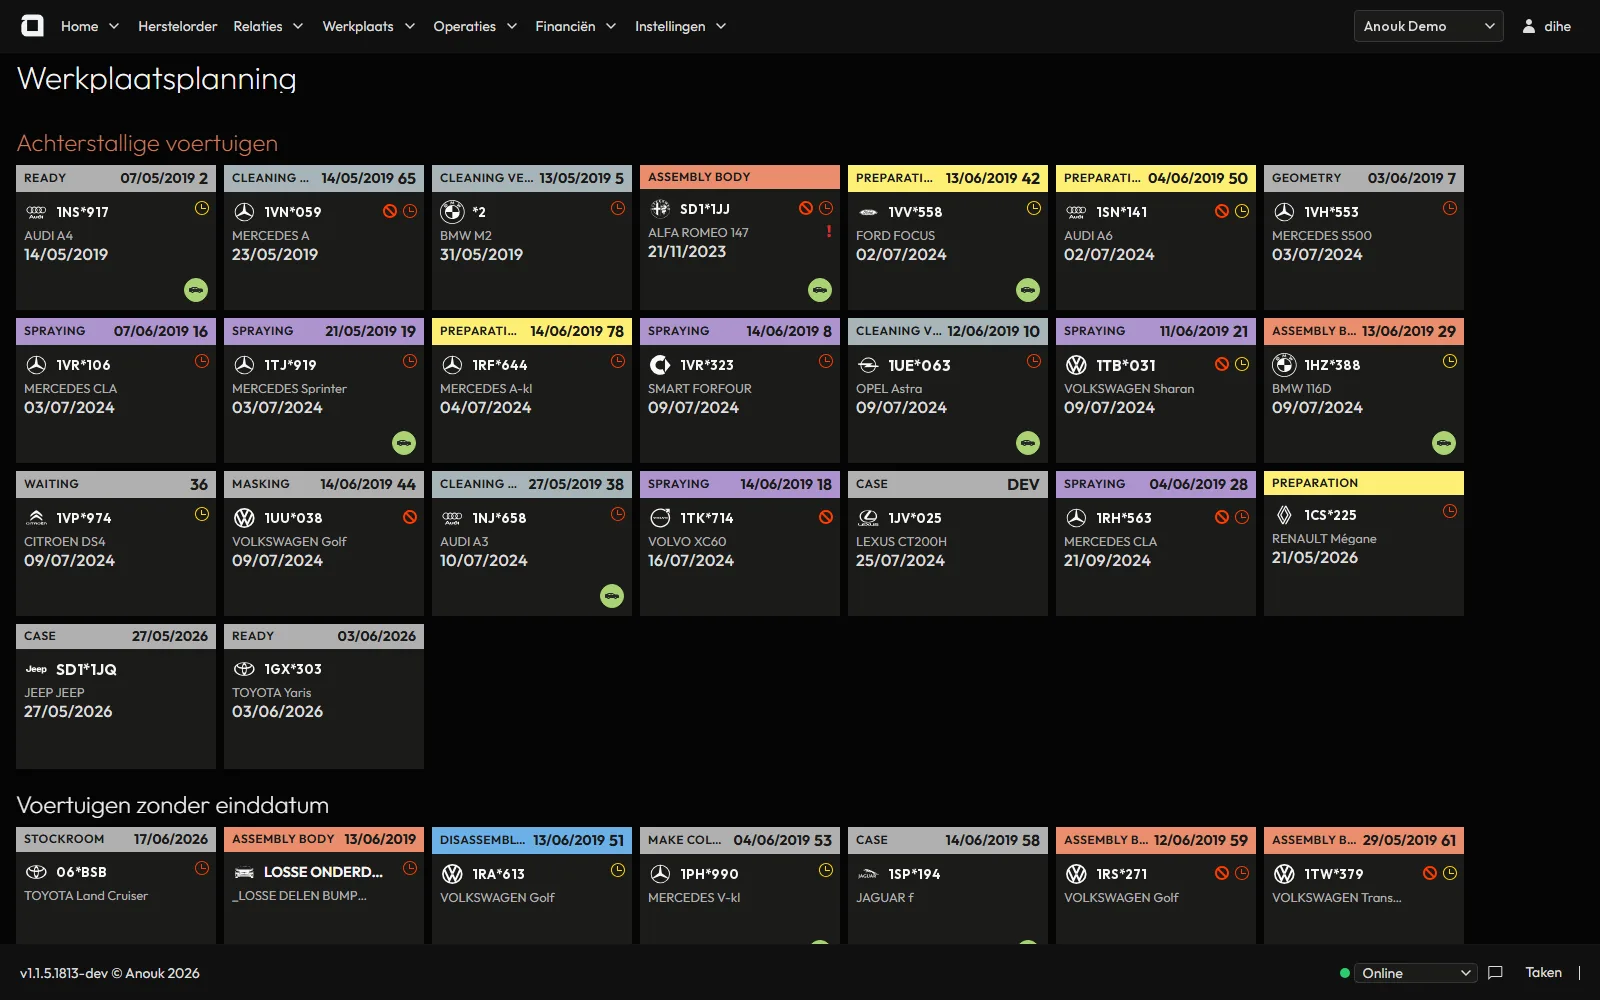Select the 1JV*025 Lexus CT200H card
Screen dimensions: 1600x1000
coord(948,543)
